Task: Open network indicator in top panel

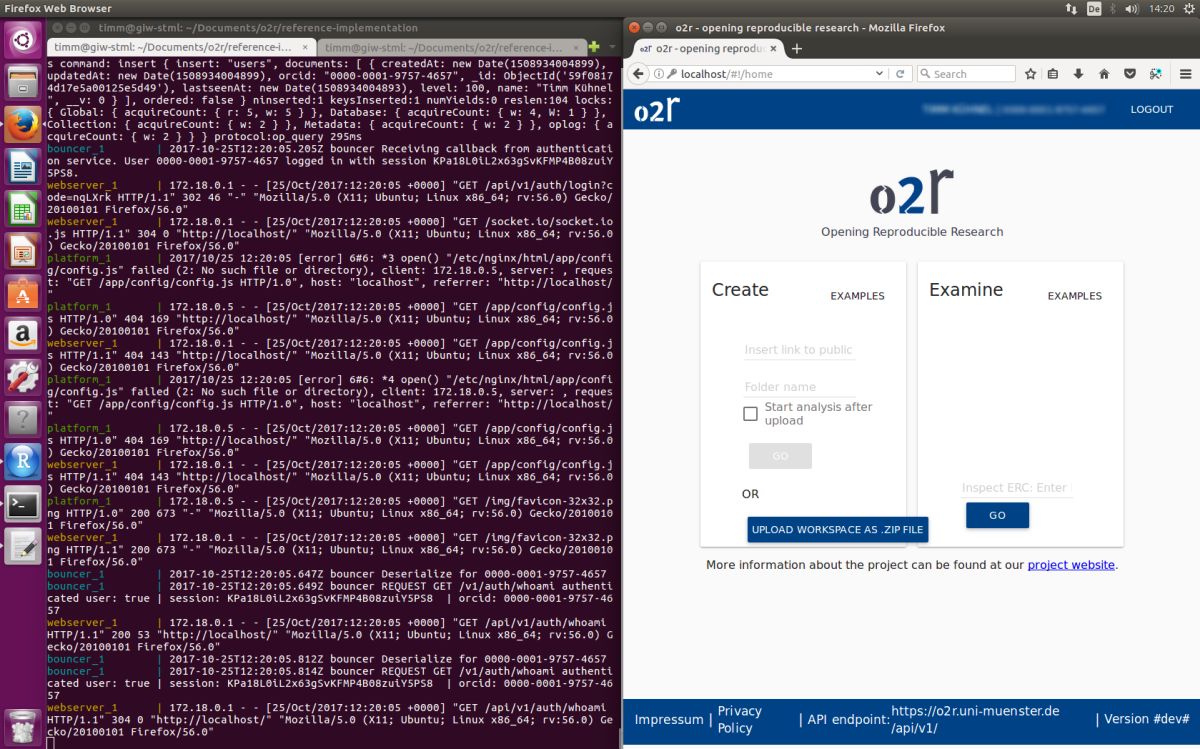Action: point(1072,8)
